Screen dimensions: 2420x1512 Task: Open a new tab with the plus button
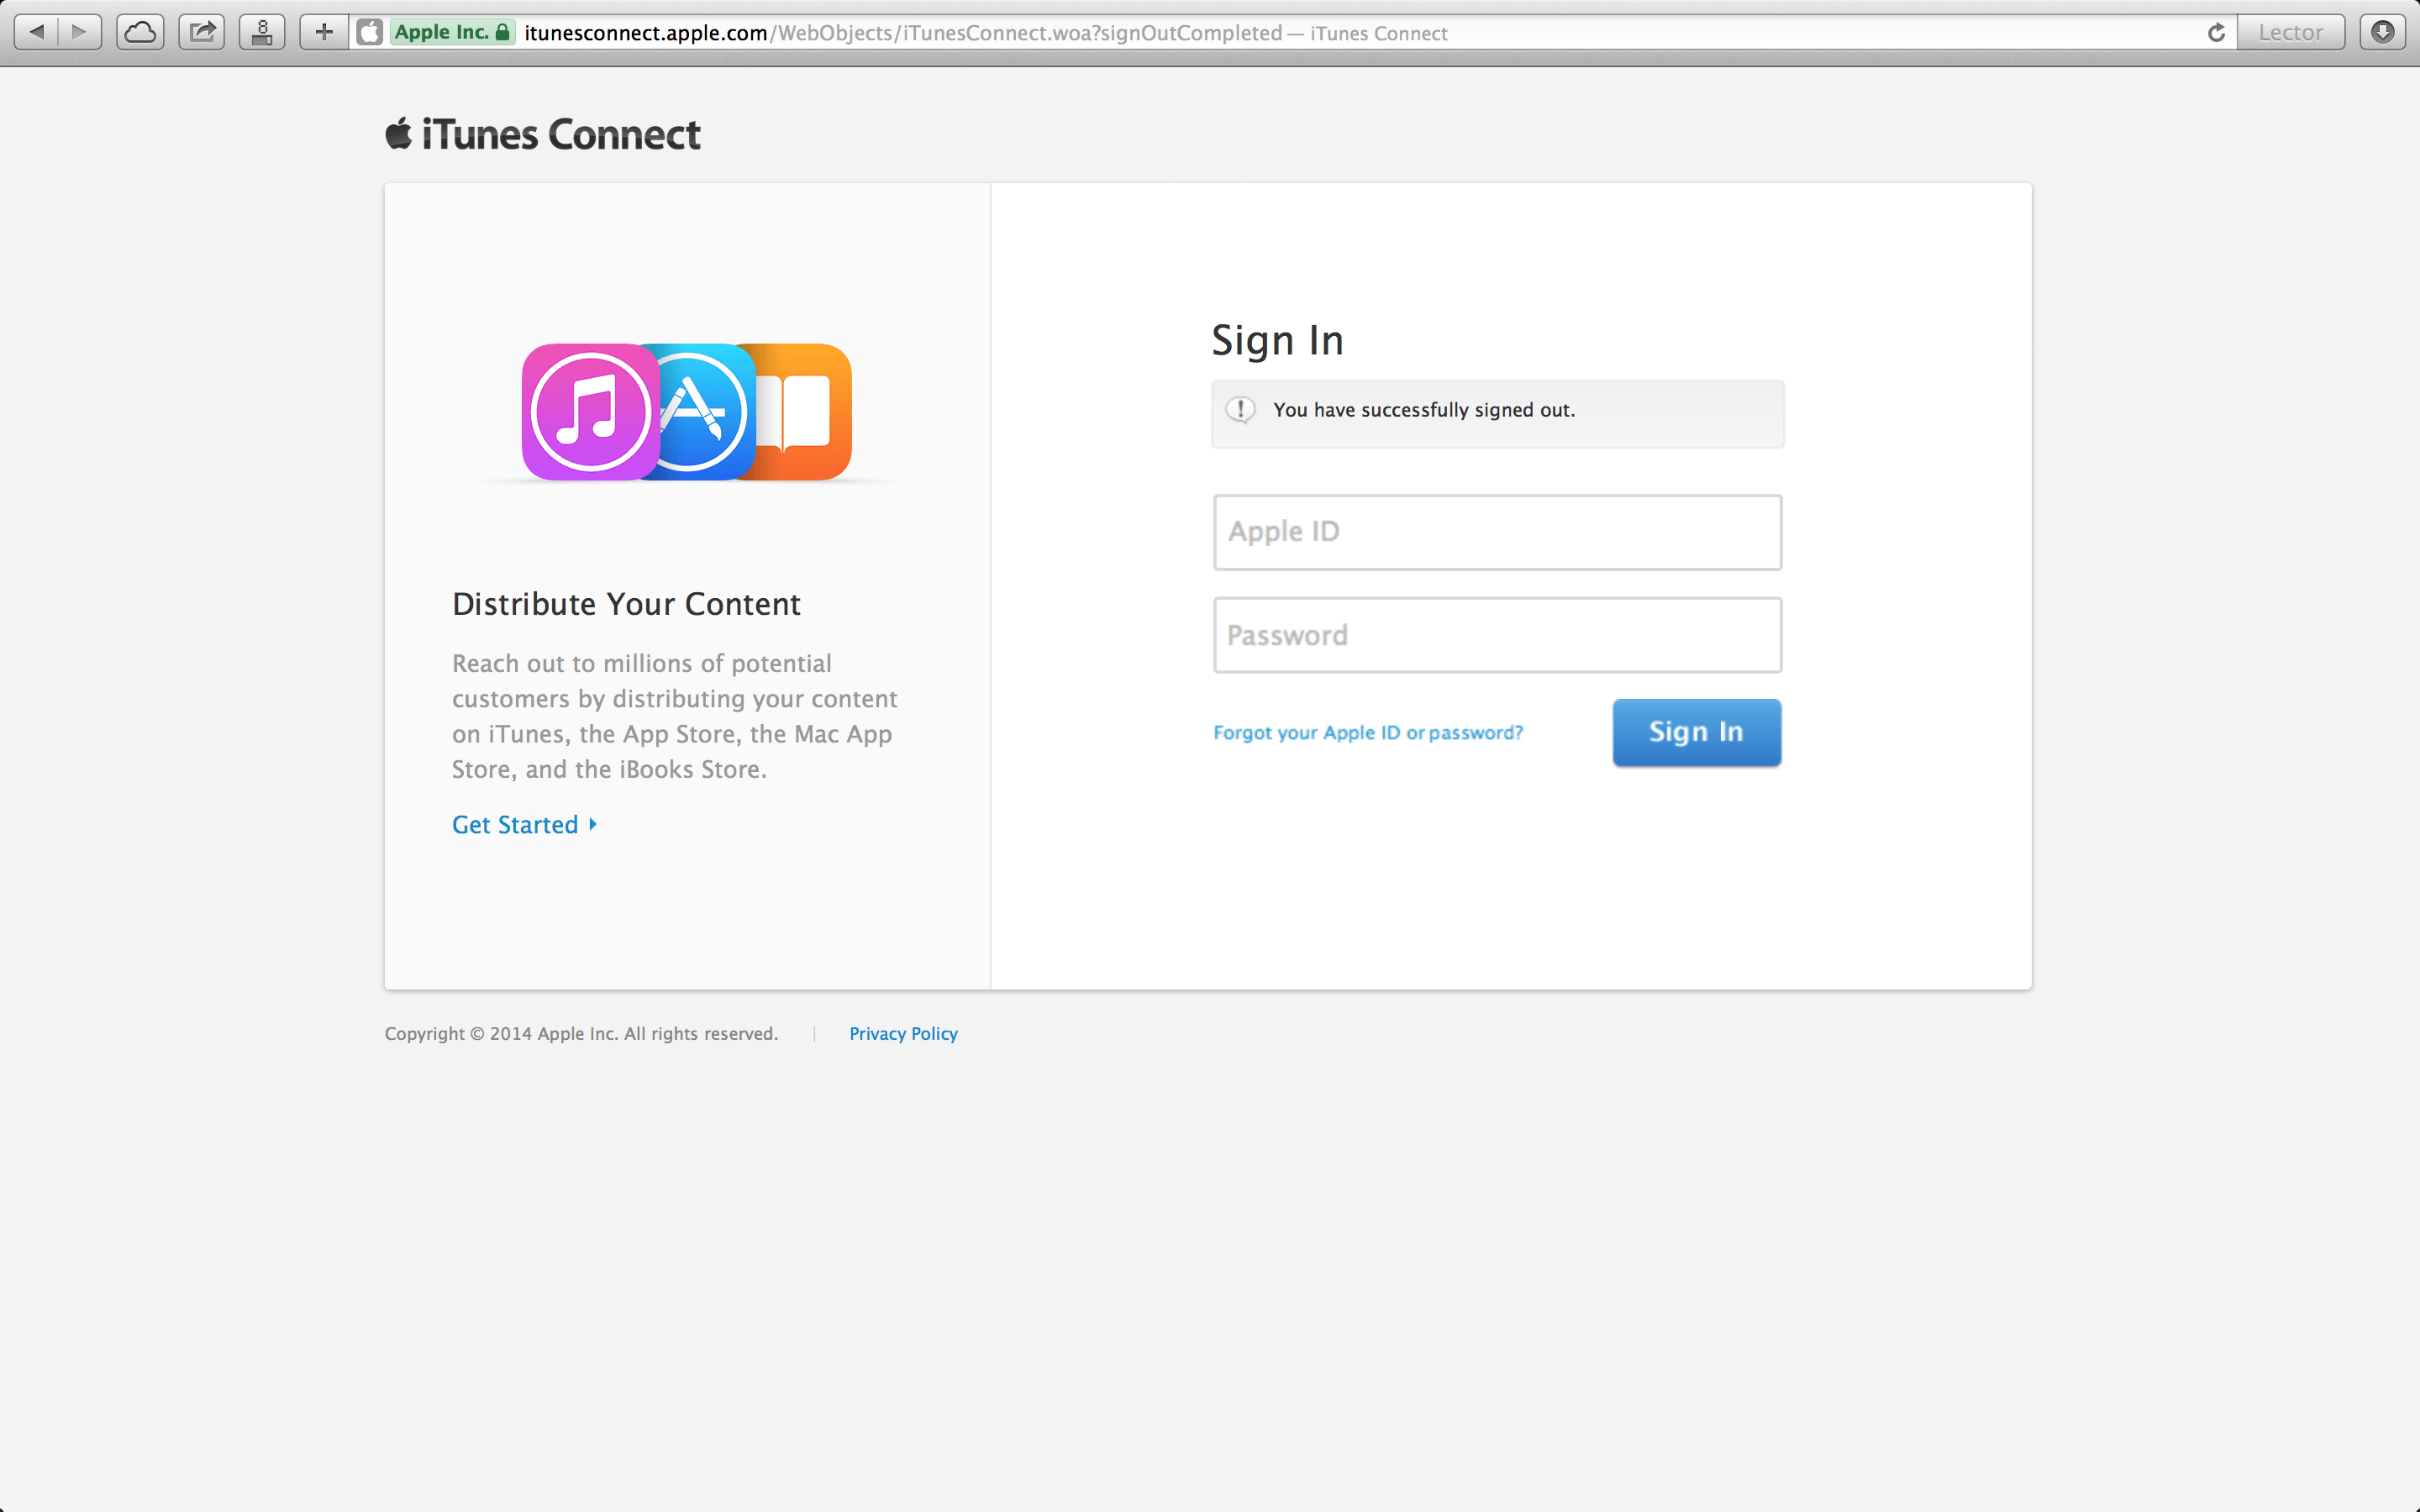click(x=322, y=31)
